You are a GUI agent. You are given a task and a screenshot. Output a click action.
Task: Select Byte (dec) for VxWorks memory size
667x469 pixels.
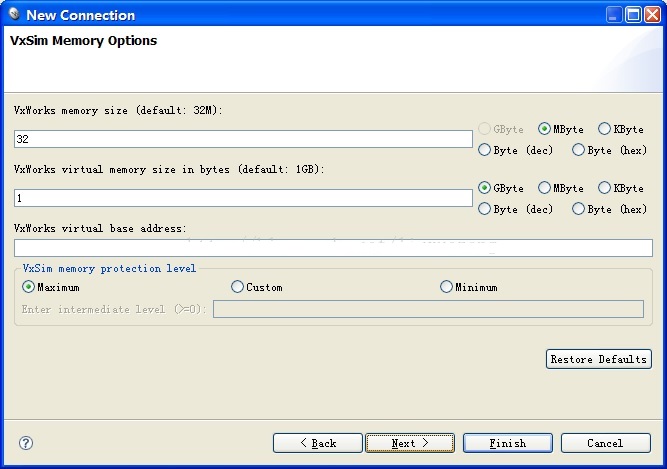pyautogui.click(x=515, y=150)
